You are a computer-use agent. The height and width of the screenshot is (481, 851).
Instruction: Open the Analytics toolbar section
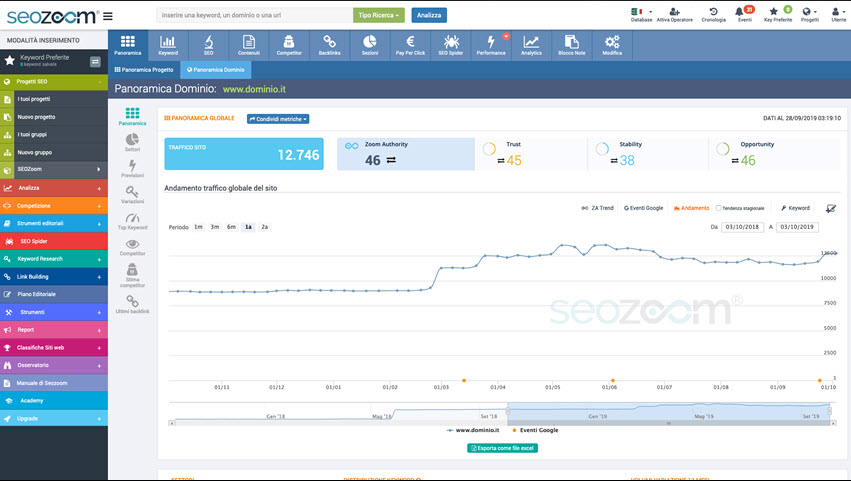click(531, 45)
